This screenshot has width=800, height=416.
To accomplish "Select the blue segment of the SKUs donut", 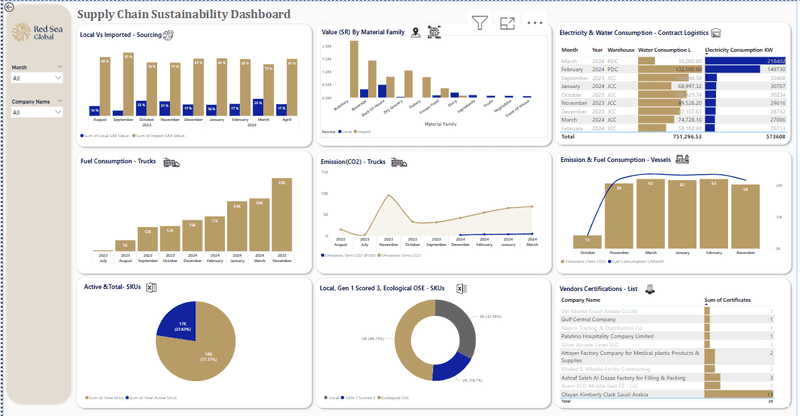I will point(449,369).
